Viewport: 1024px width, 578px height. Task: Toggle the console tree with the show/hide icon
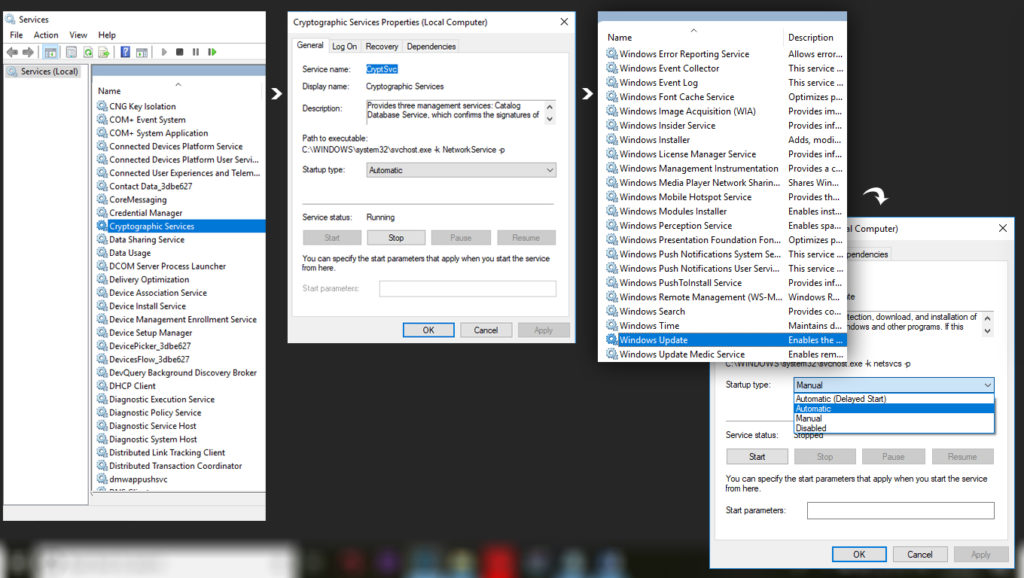pos(50,51)
